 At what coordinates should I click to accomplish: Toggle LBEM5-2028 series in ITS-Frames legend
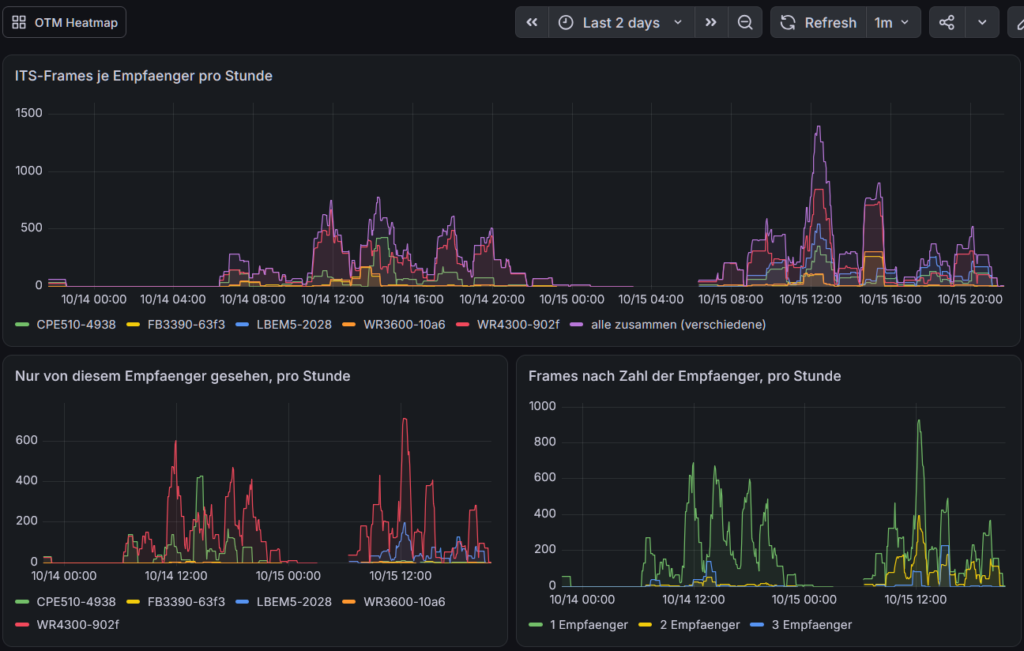294,325
